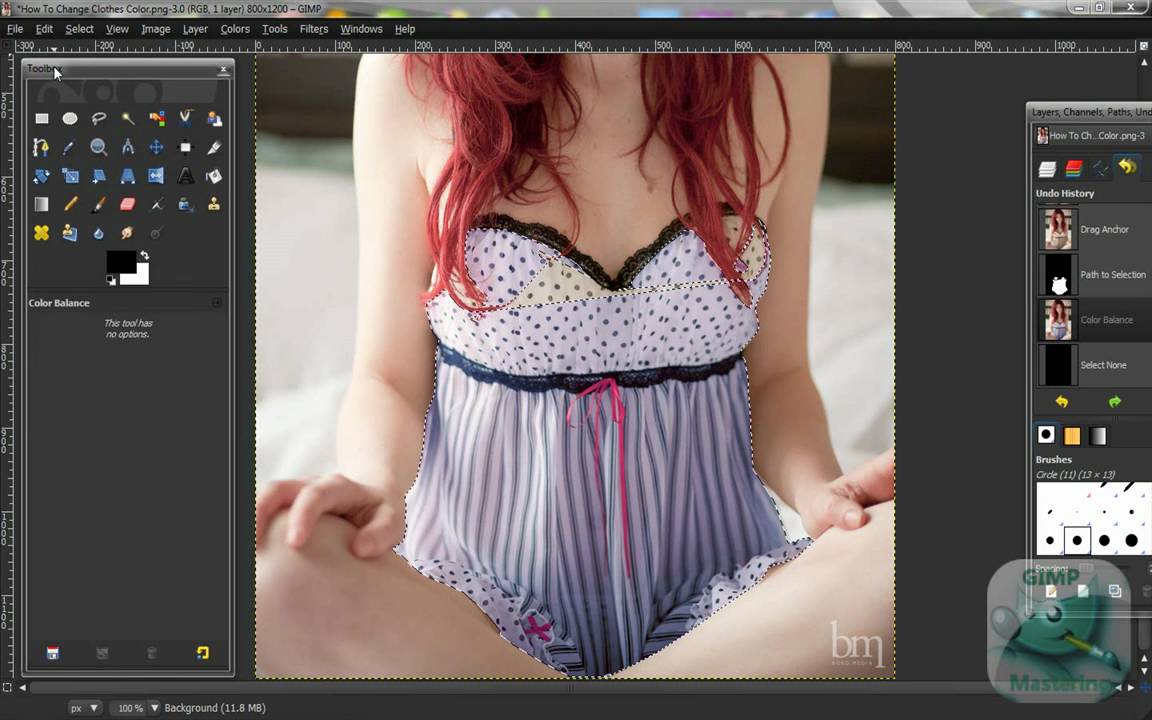Click the yellow Undo arrow button

click(1062, 402)
